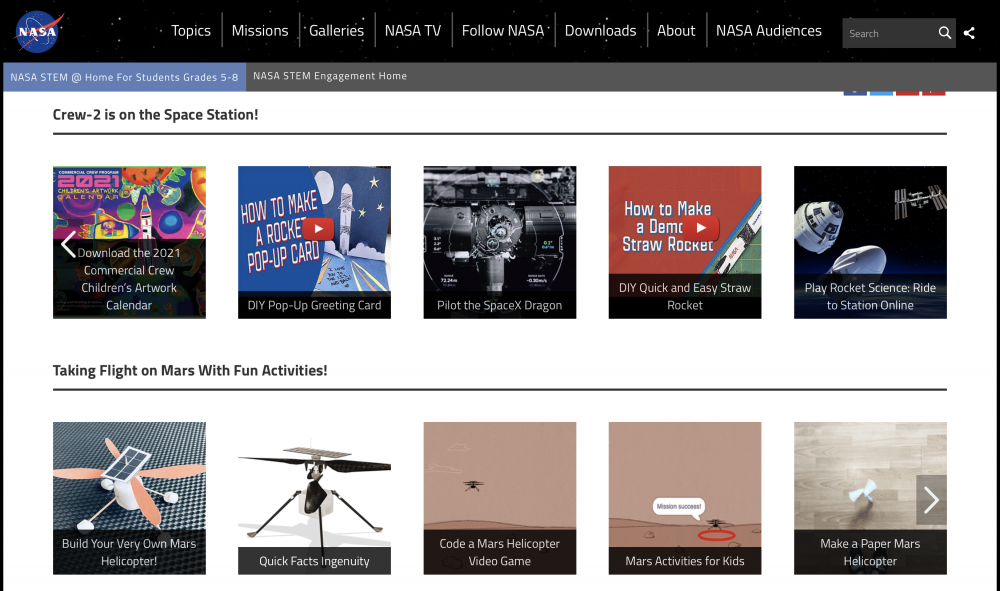Open the share icon
Screen dimensions: 1000x591
pyautogui.click(x=969, y=33)
